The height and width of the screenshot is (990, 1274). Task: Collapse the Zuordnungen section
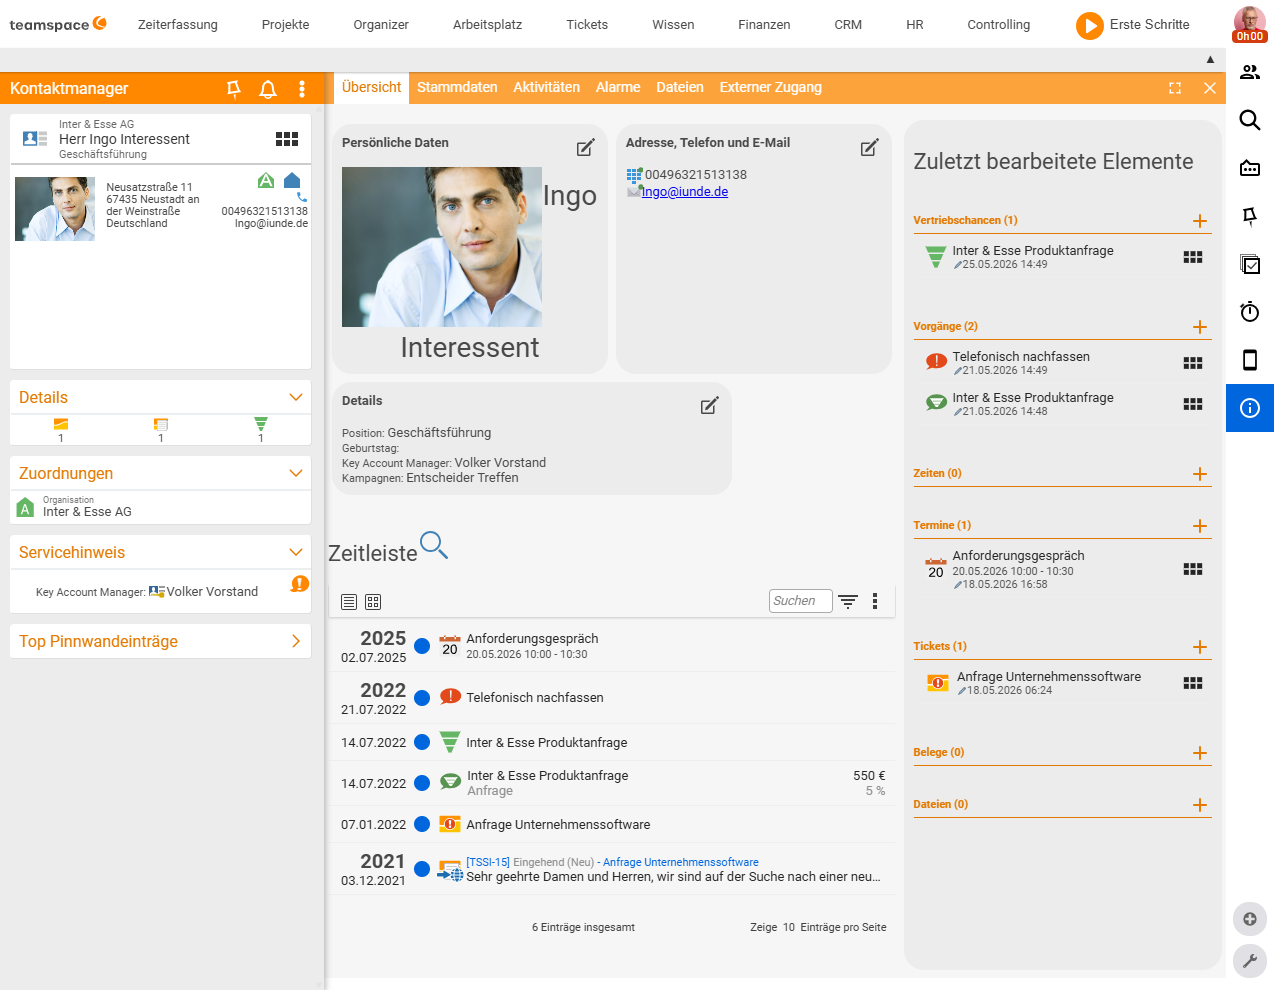coord(296,473)
